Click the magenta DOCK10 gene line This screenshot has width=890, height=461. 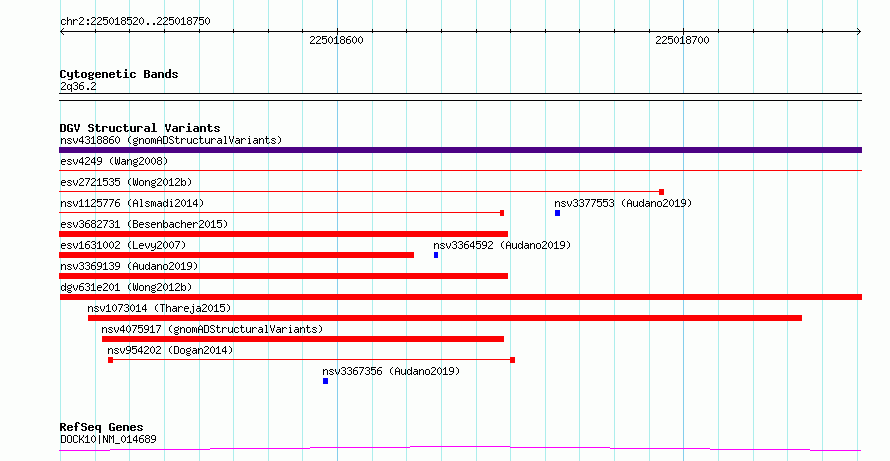point(460,449)
